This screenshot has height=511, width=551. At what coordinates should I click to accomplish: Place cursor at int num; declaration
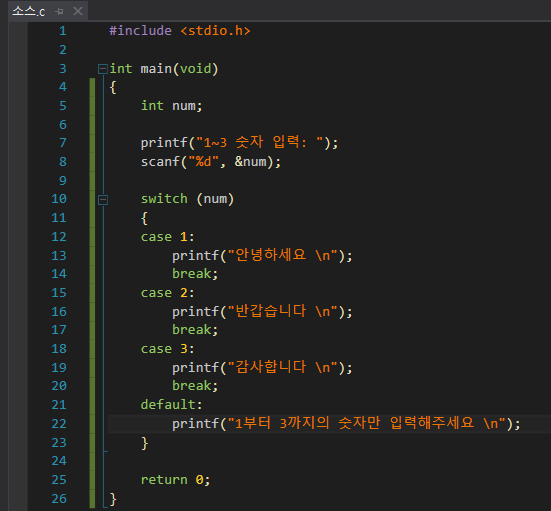point(171,106)
